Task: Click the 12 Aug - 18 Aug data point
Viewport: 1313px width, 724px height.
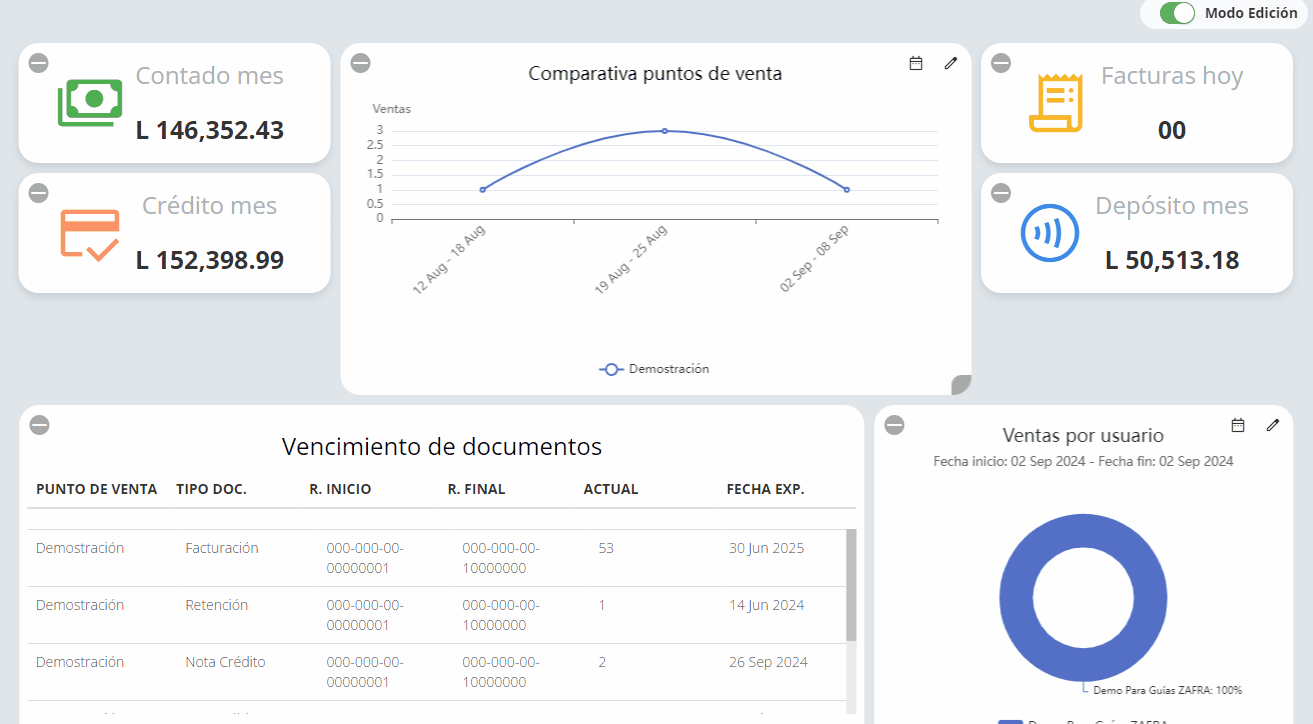Action: pyautogui.click(x=483, y=190)
